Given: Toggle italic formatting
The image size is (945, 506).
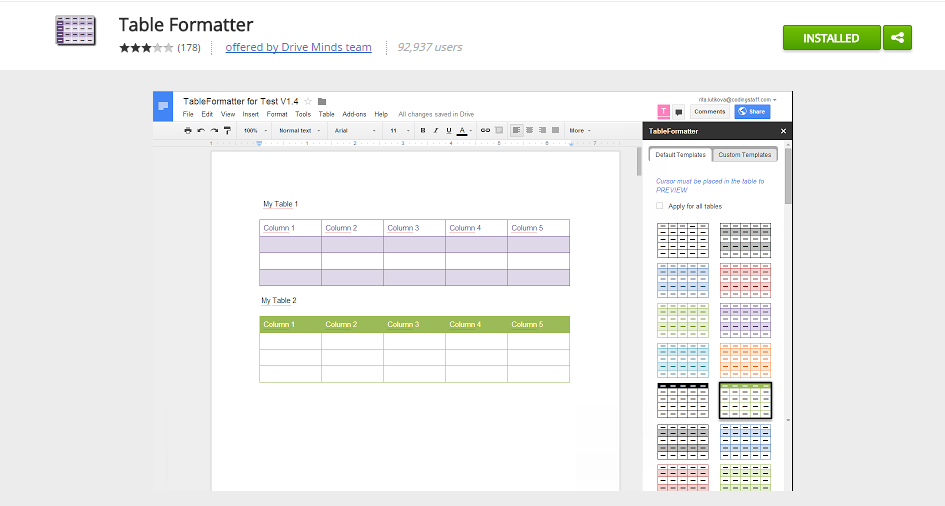Looking at the screenshot, I should [436, 130].
